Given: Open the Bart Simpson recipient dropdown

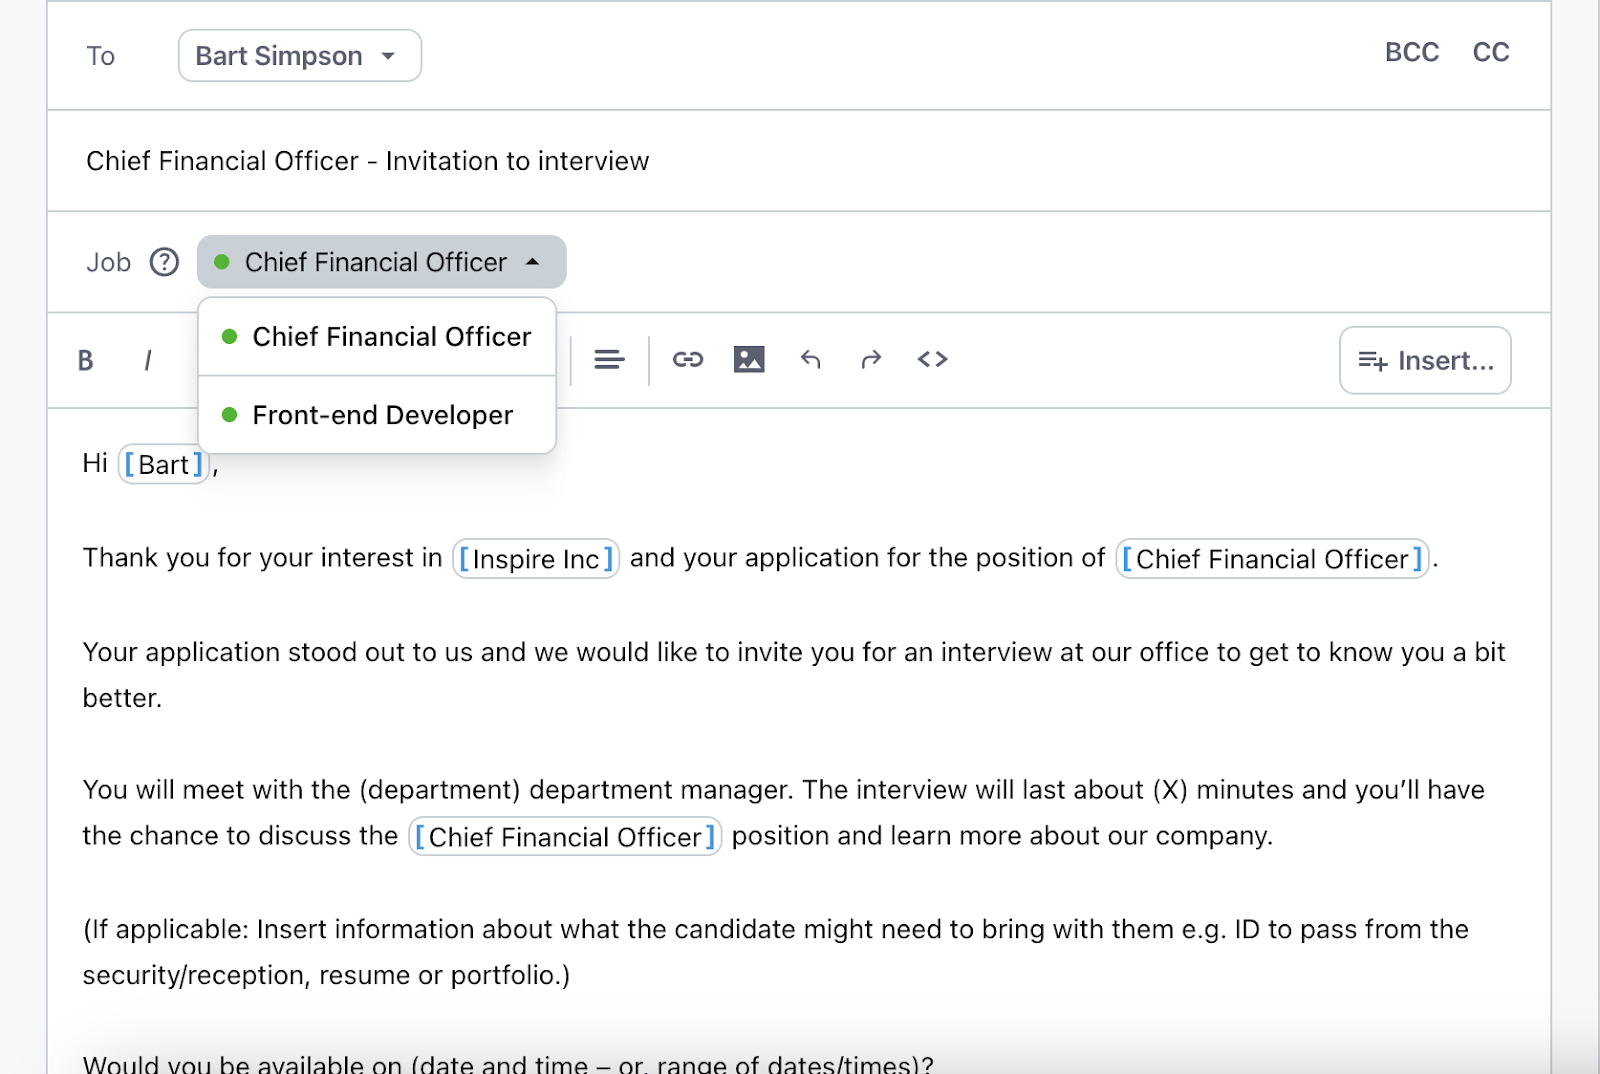Looking at the screenshot, I should pos(299,56).
